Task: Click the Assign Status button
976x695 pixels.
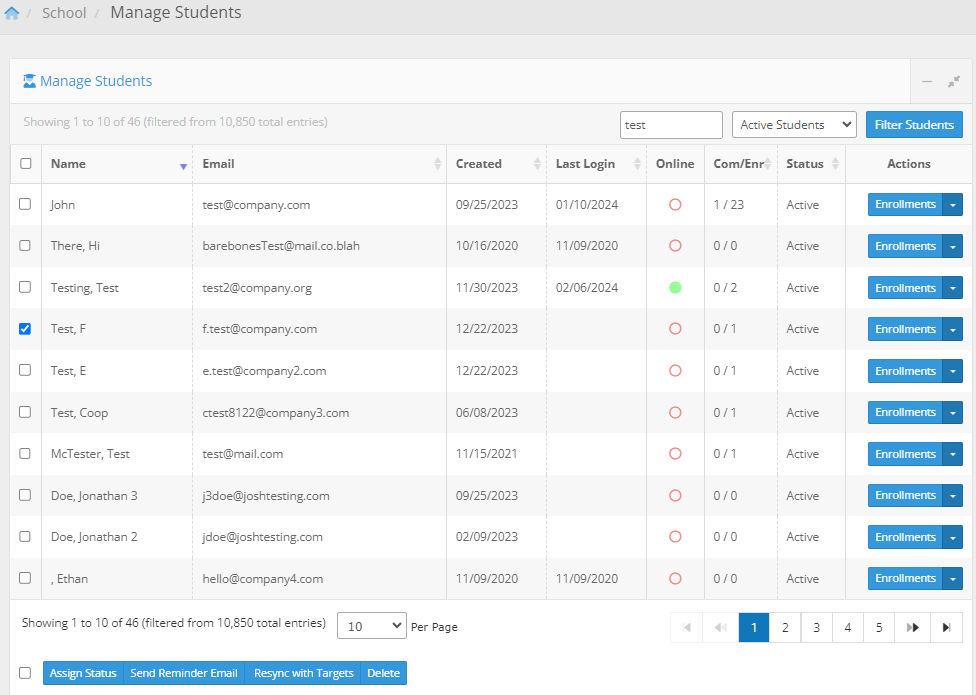Action: click(83, 673)
